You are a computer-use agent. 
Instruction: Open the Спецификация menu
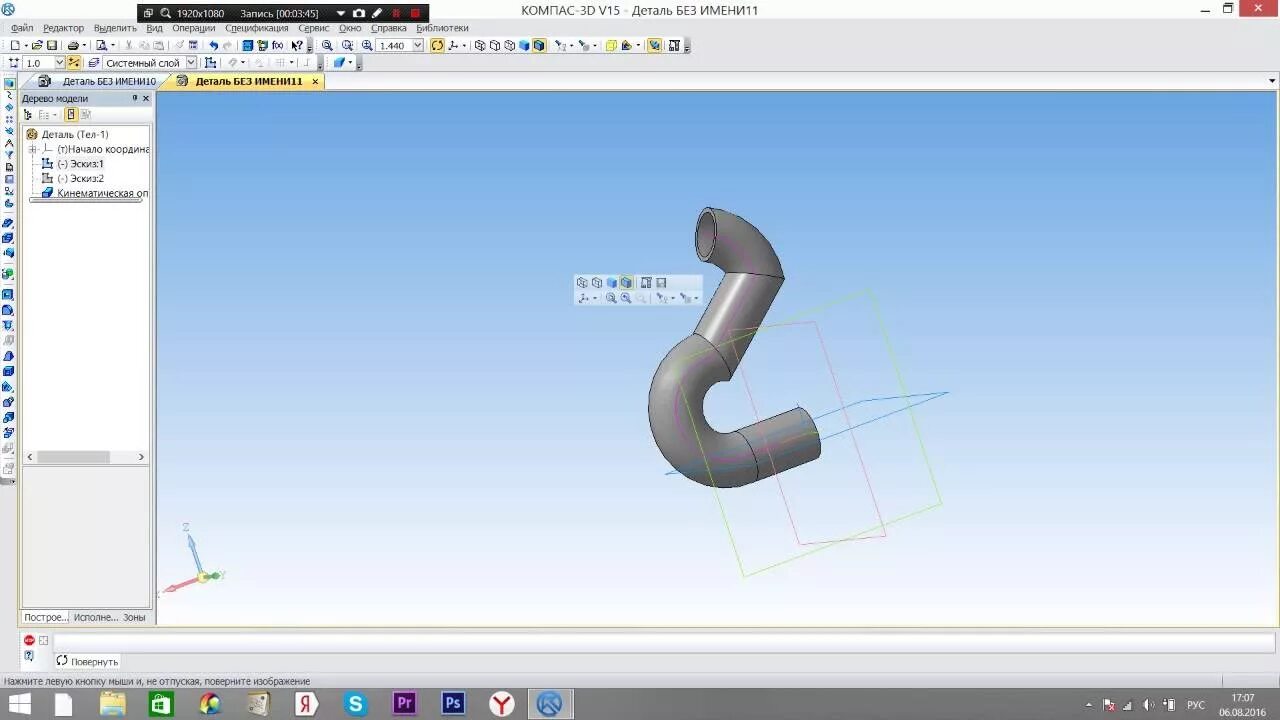tap(257, 28)
